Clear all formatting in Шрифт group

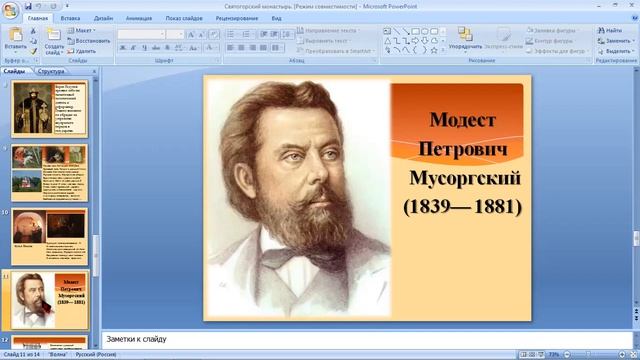pos(214,35)
